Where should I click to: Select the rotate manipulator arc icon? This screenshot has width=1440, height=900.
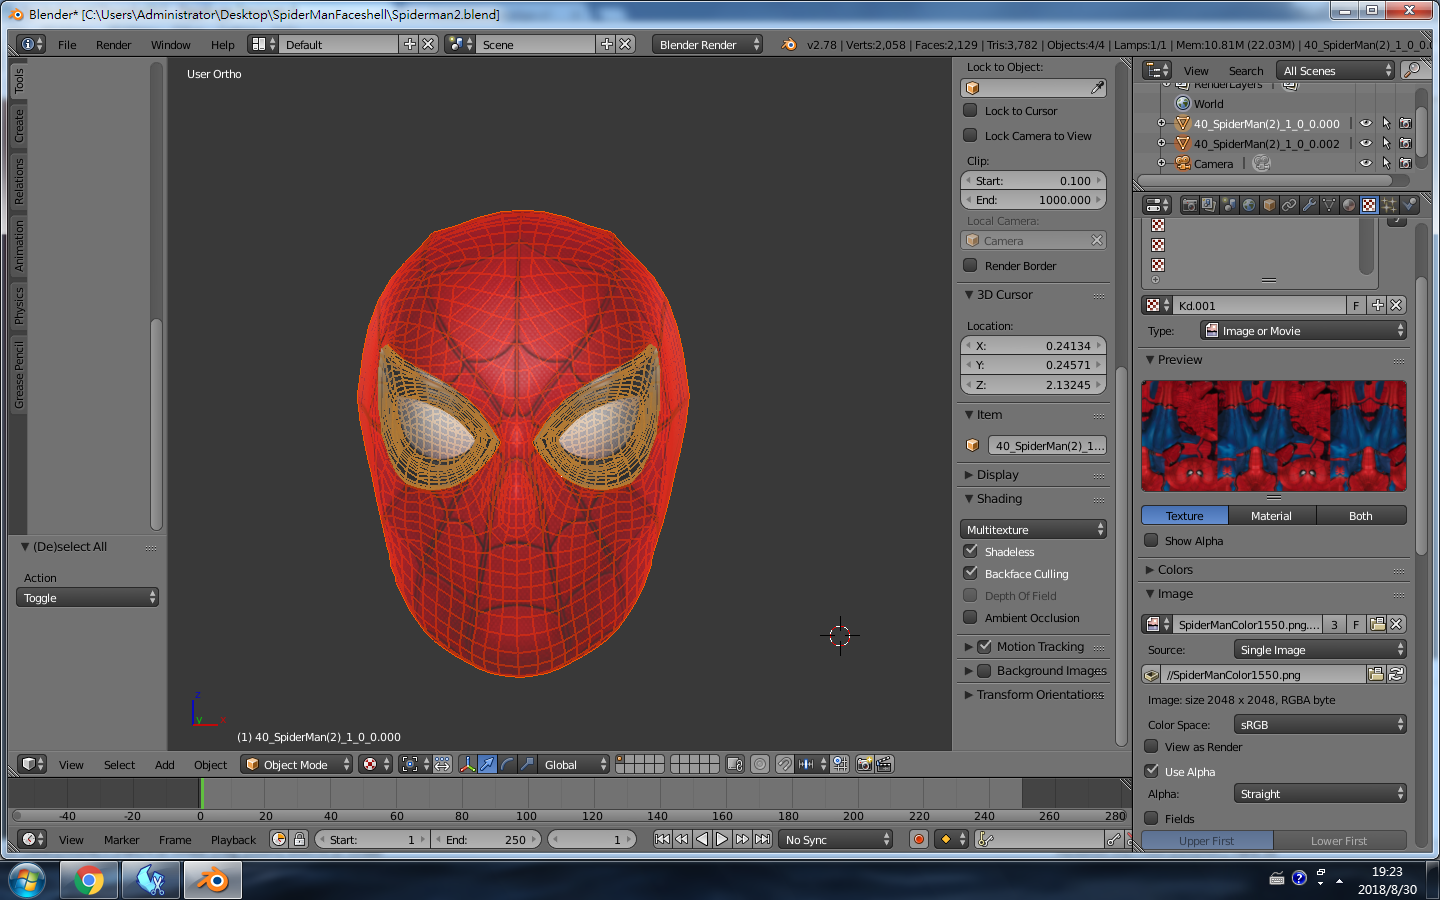point(507,764)
